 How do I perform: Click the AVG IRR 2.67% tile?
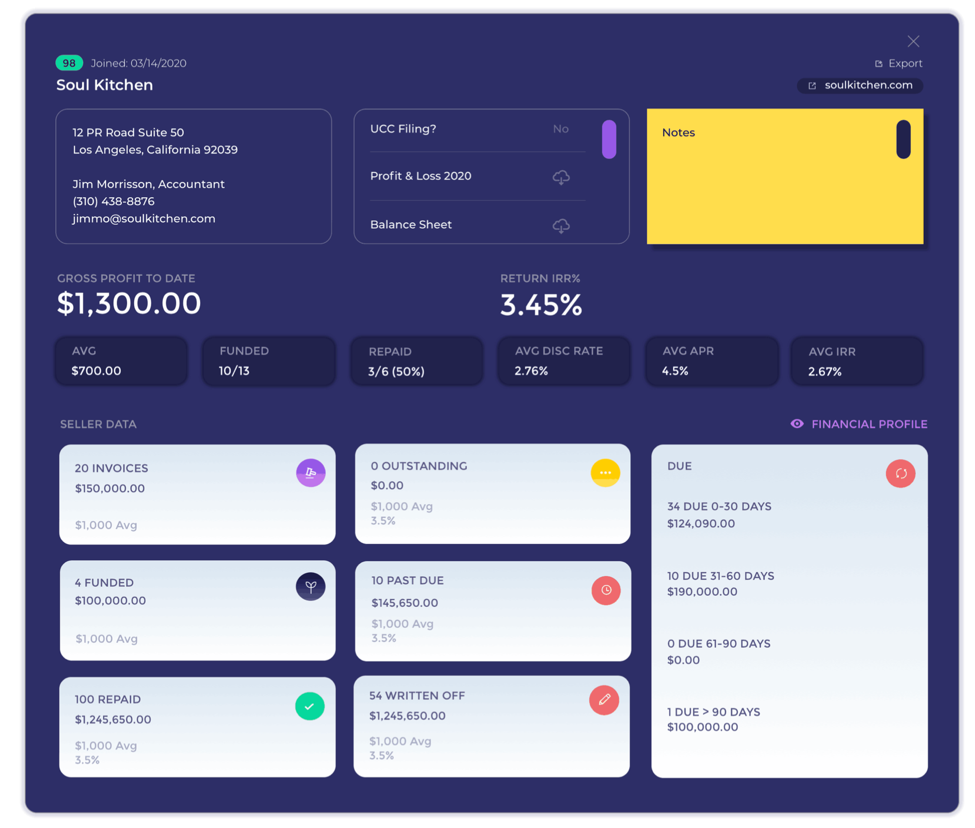tap(857, 361)
